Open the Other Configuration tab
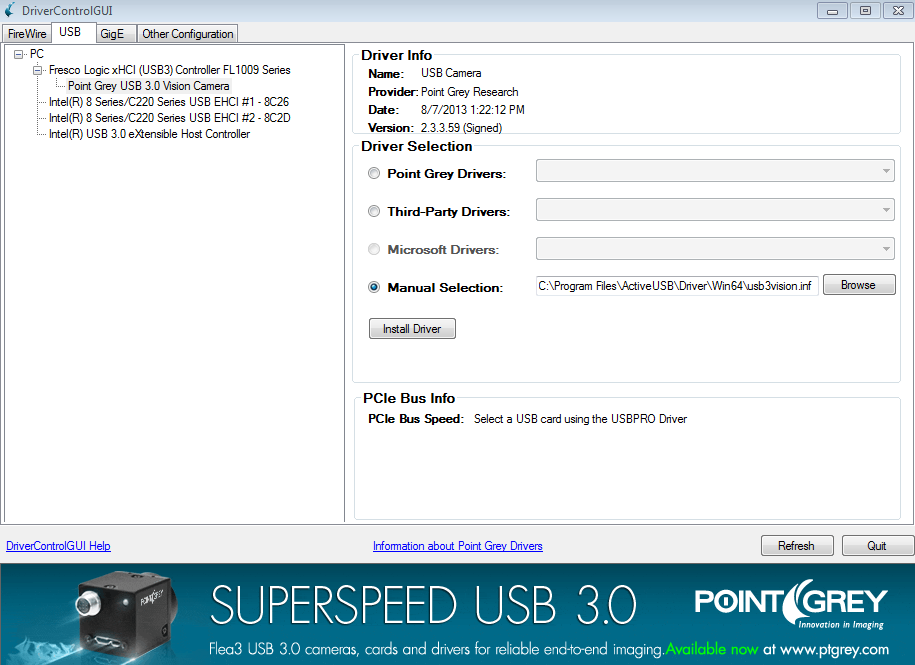The width and height of the screenshot is (915, 665). click(x=187, y=34)
